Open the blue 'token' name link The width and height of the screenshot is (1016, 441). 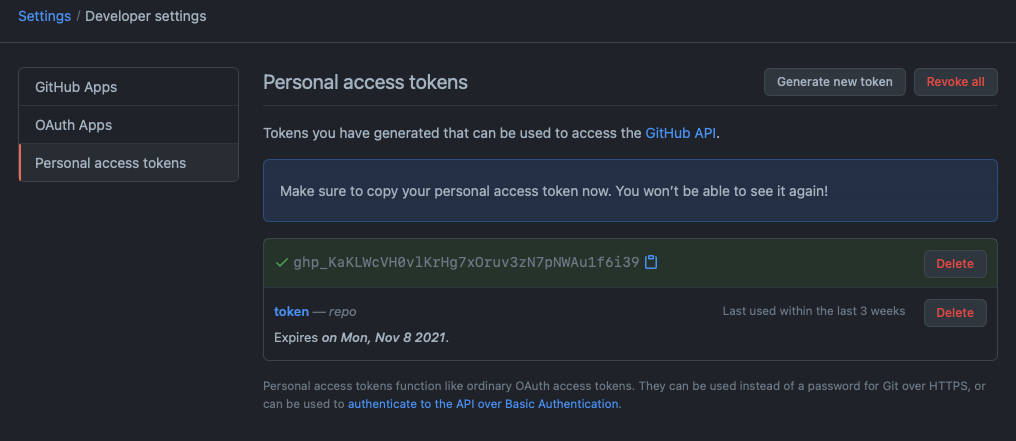(292, 311)
